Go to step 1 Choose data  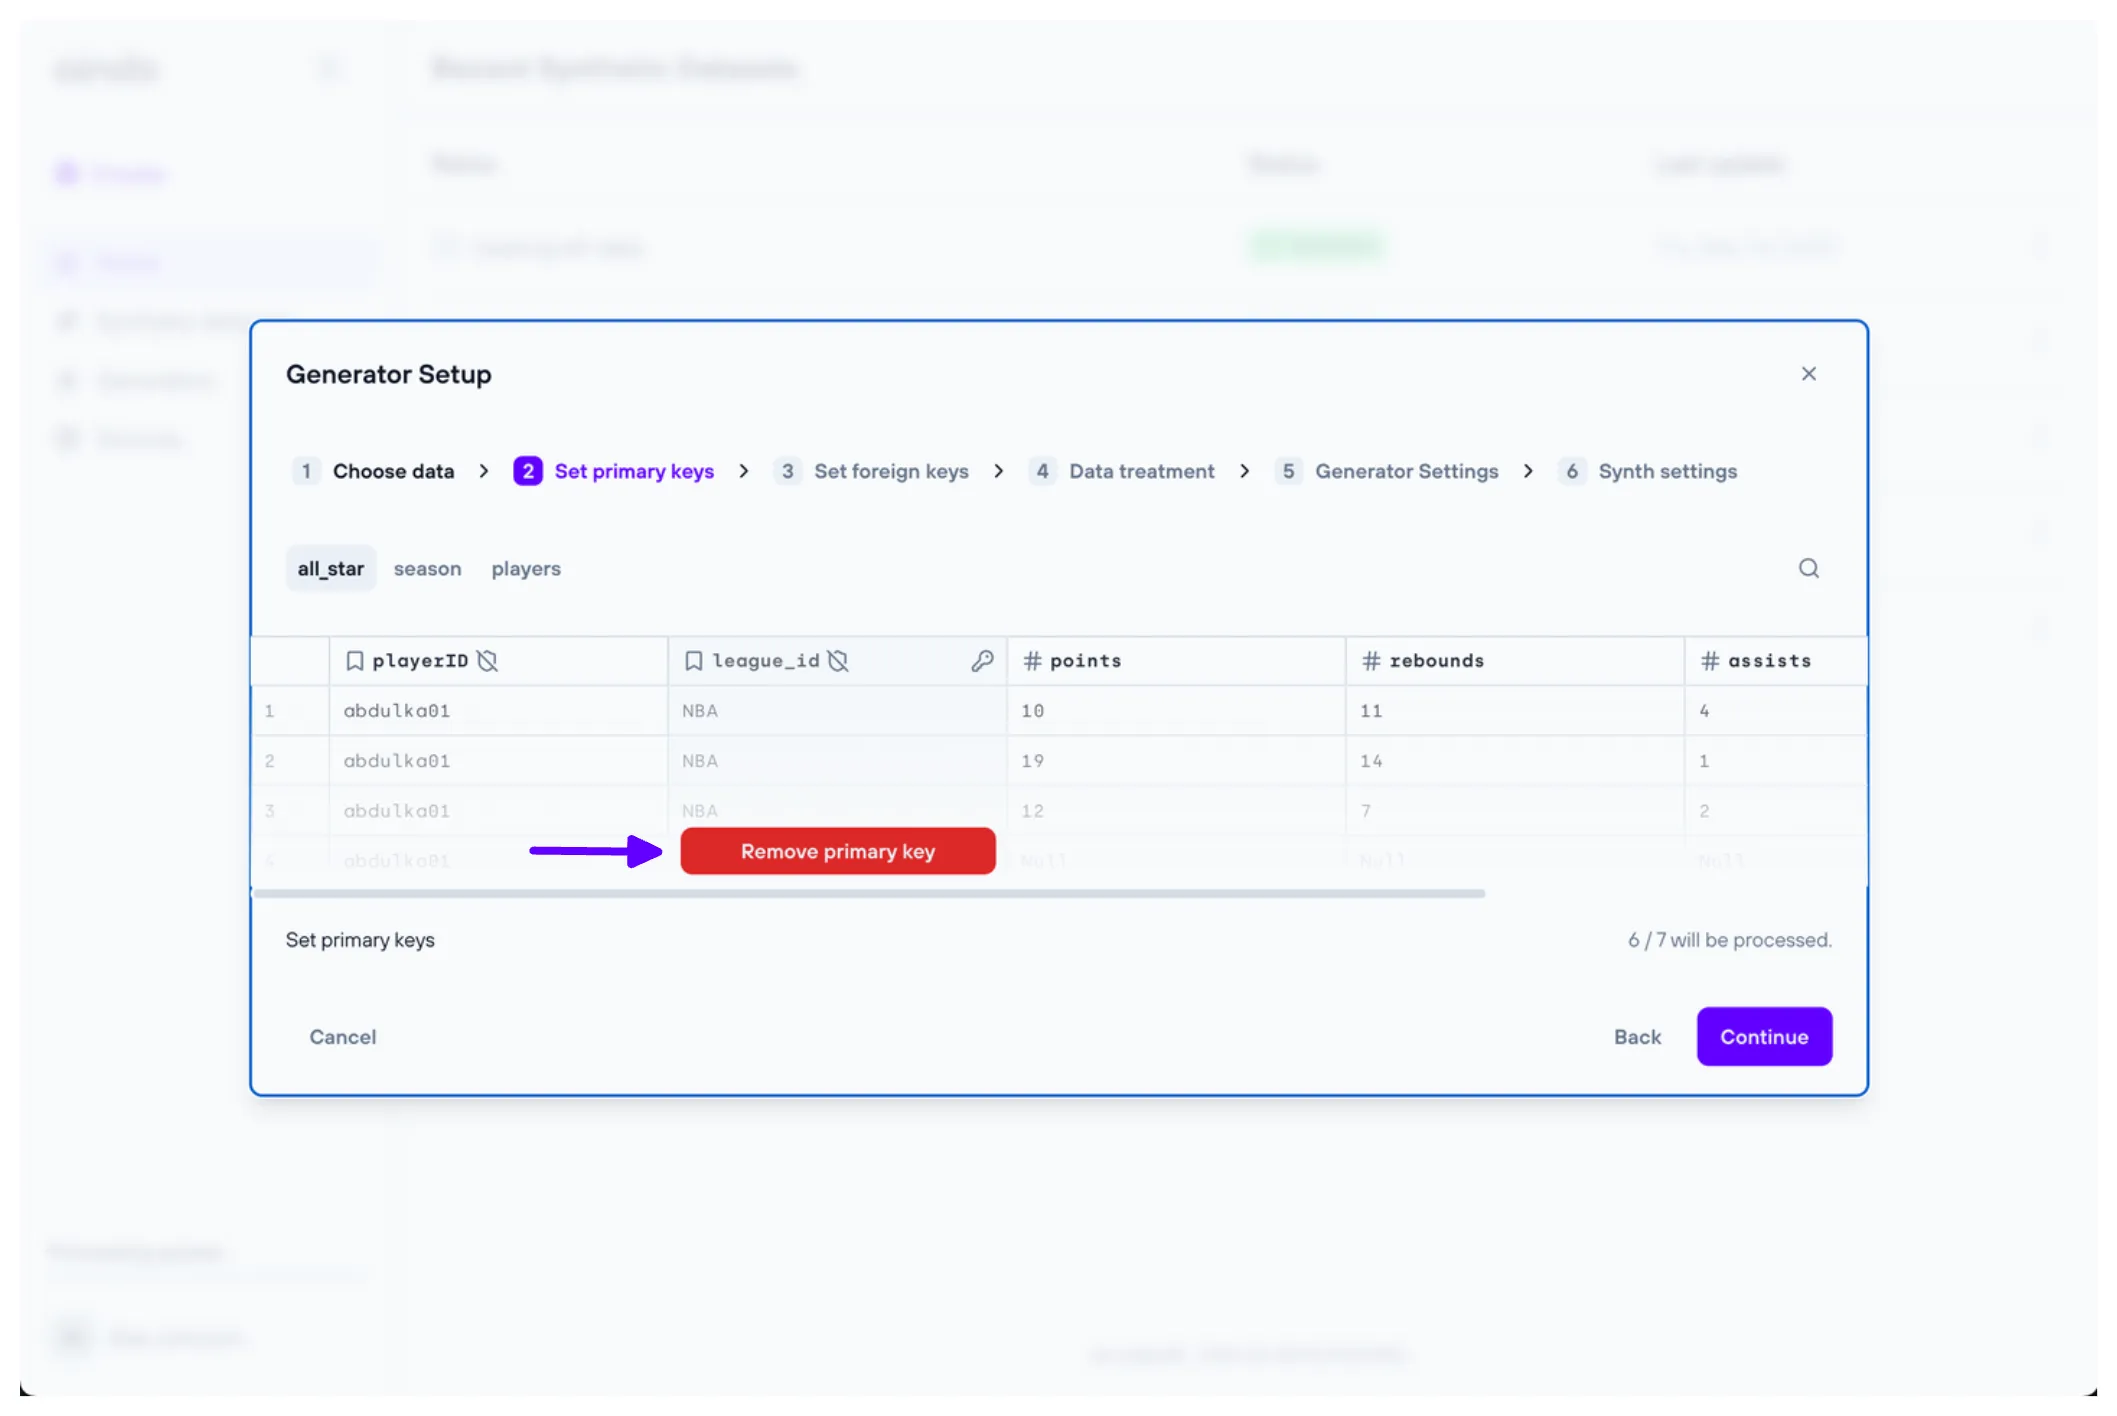(x=392, y=471)
